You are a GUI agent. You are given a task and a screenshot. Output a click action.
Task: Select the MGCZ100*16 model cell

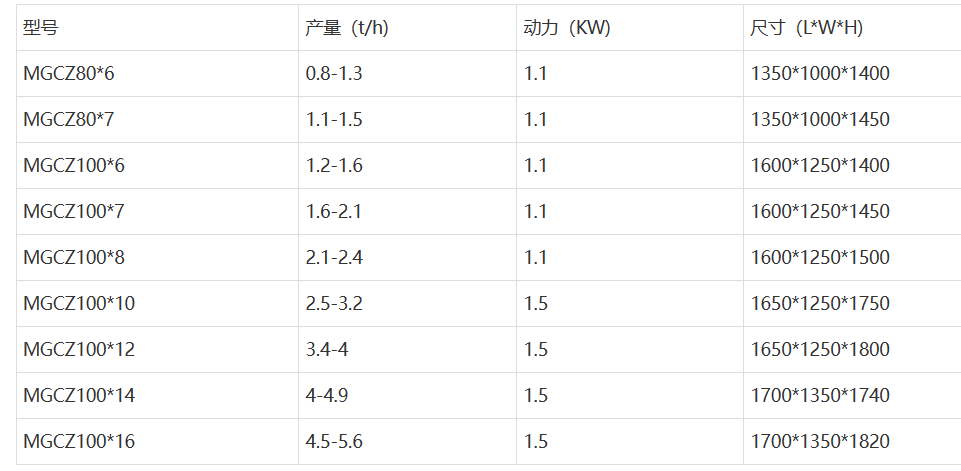(158, 442)
